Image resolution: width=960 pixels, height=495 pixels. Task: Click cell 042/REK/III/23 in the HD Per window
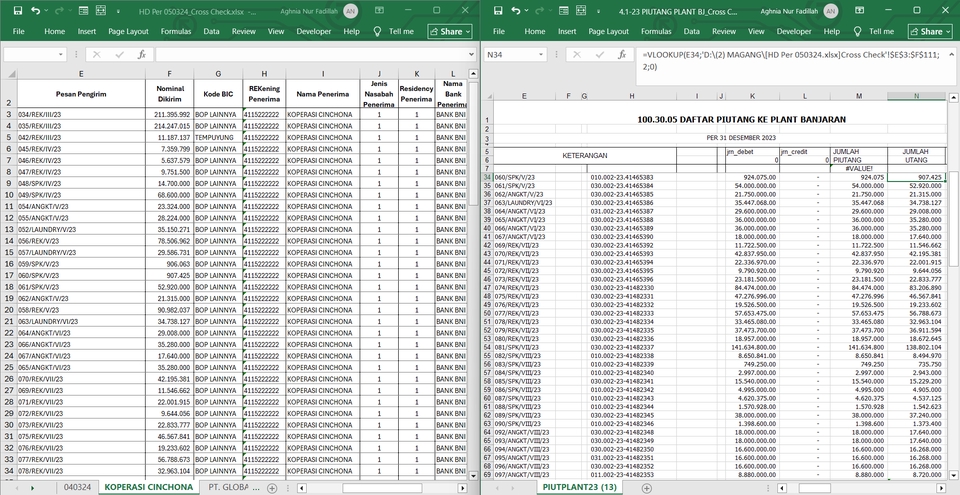81,137
